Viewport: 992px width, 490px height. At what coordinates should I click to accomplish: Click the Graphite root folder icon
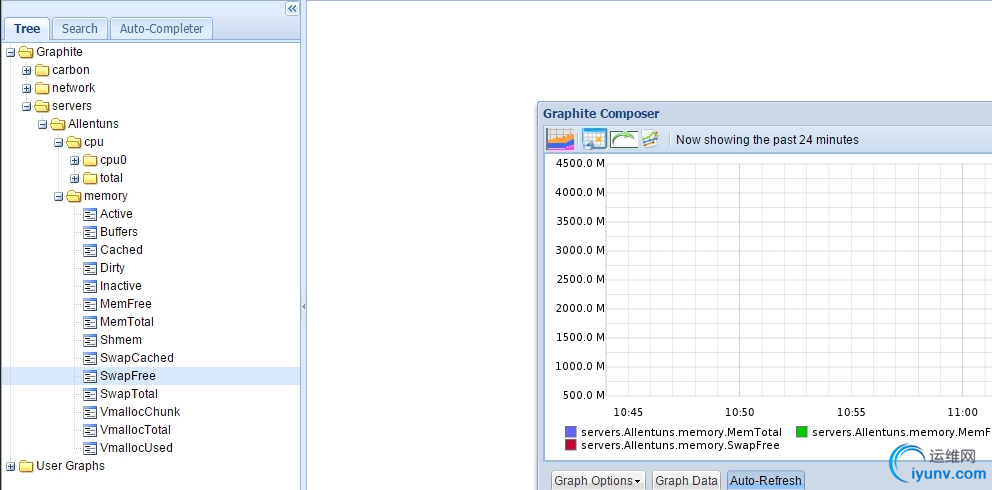(26, 52)
